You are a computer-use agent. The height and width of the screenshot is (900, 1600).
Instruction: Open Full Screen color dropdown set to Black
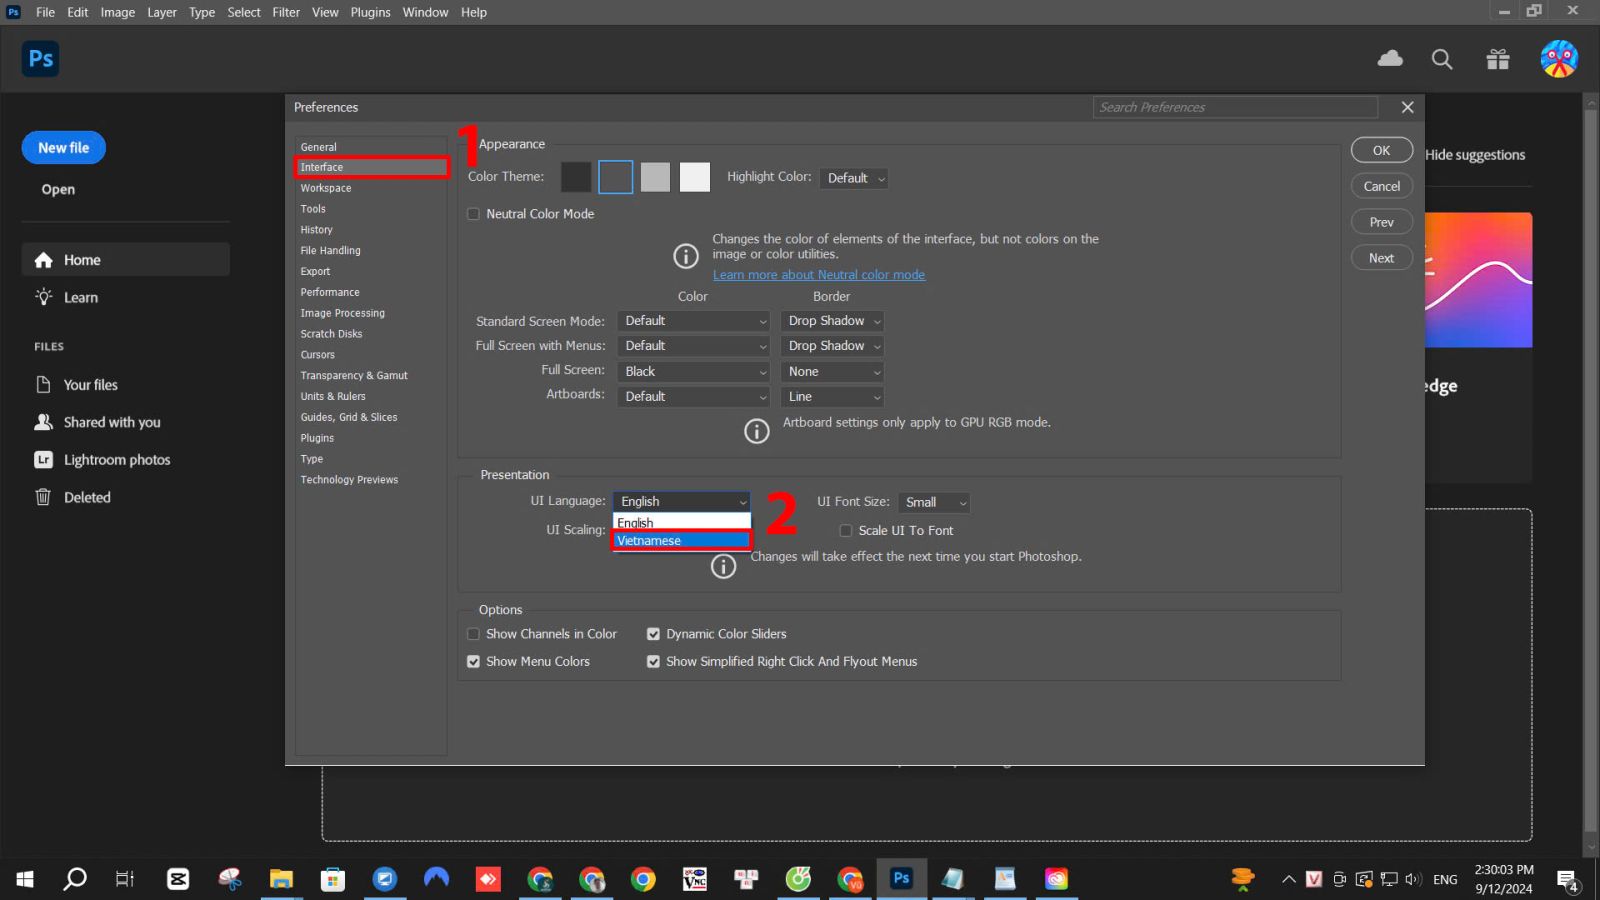(693, 372)
